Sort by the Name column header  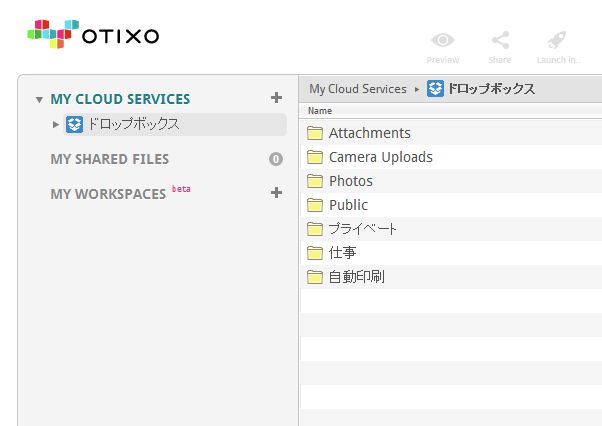320,111
